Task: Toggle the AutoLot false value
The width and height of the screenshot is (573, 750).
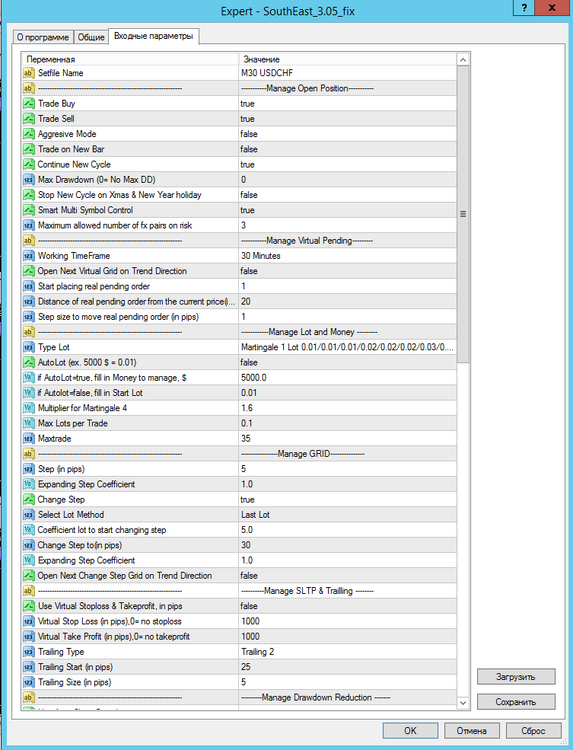Action: point(347,363)
